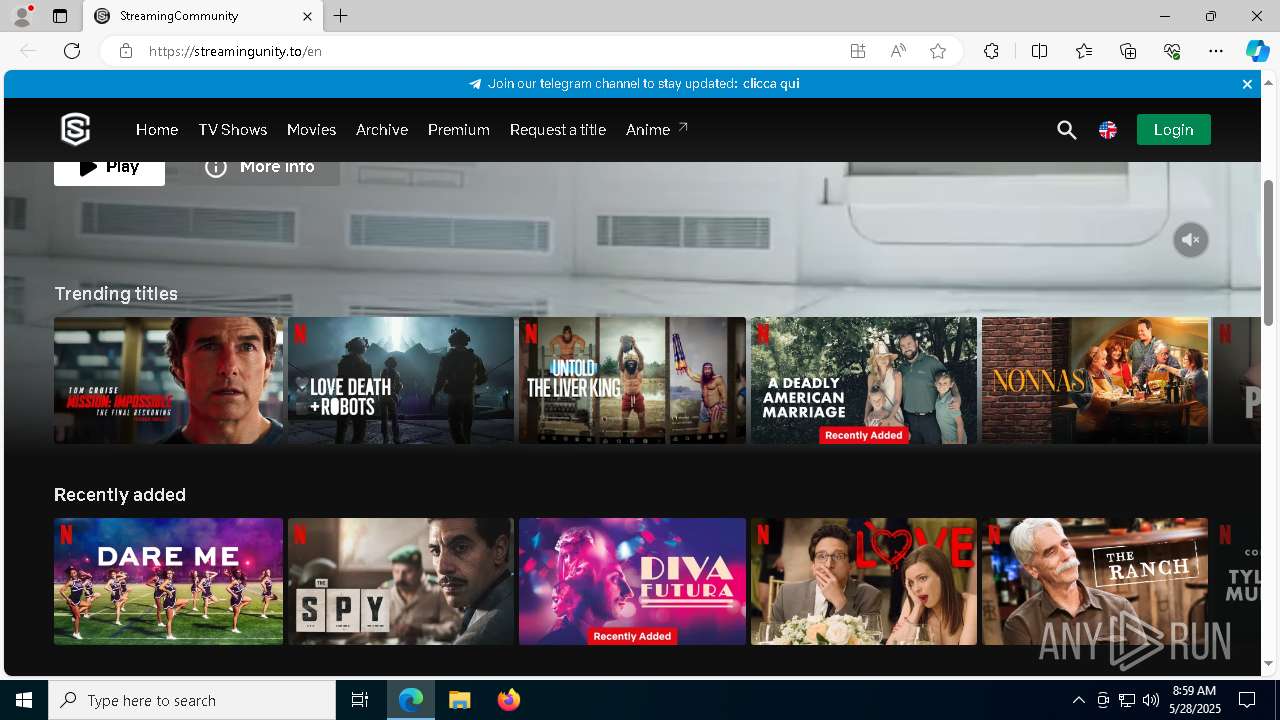Open Task View on the taskbar
1280x720 pixels.
click(x=360, y=700)
